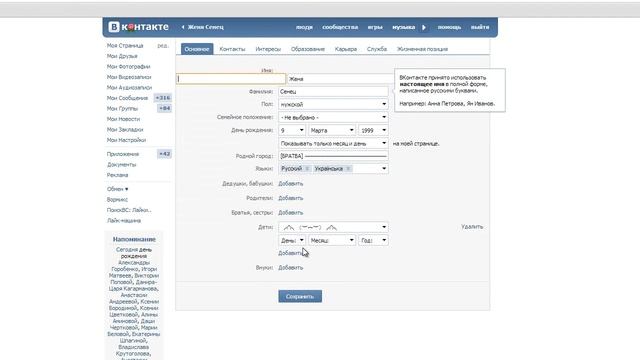This screenshot has height=360, width=640.
Task: Switch to the Жизненная позиция tab
Action: [422, 49]
